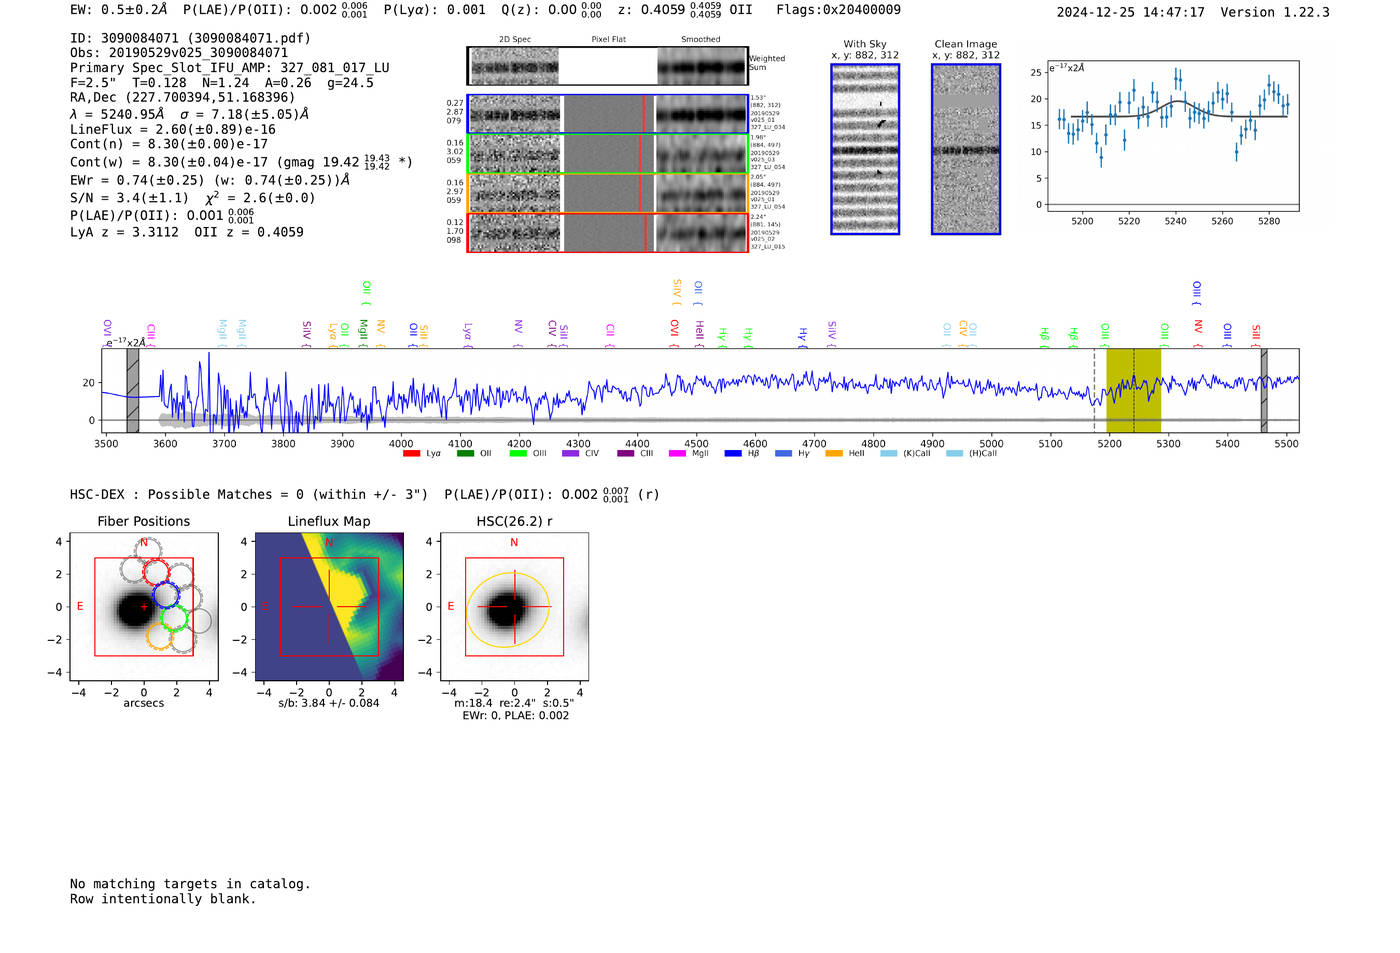1400x953 pixels.
Task: Open the Clean Image cutout
Action: [966, 149]
